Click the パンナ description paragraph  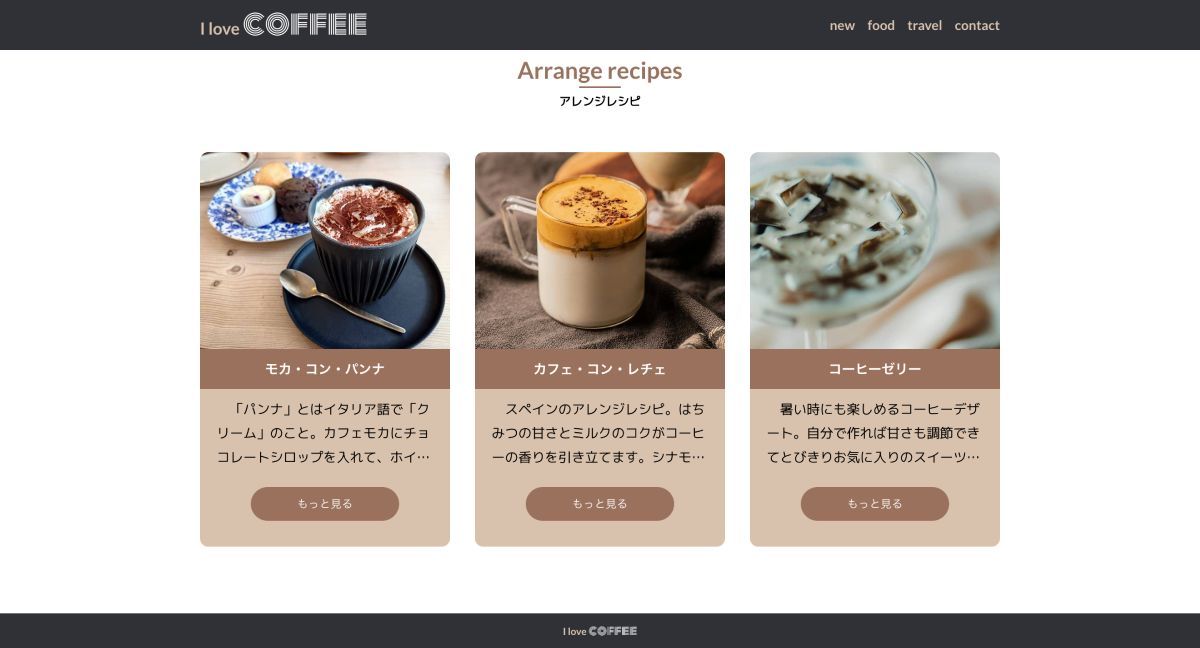coord(325,433)
